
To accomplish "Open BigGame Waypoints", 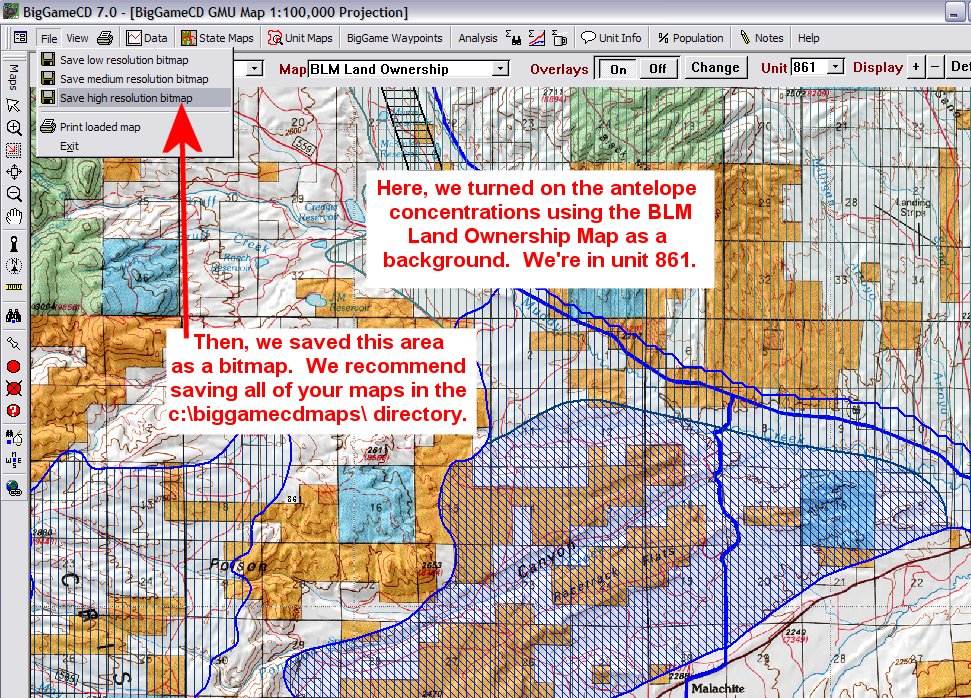I will point(394,38).
